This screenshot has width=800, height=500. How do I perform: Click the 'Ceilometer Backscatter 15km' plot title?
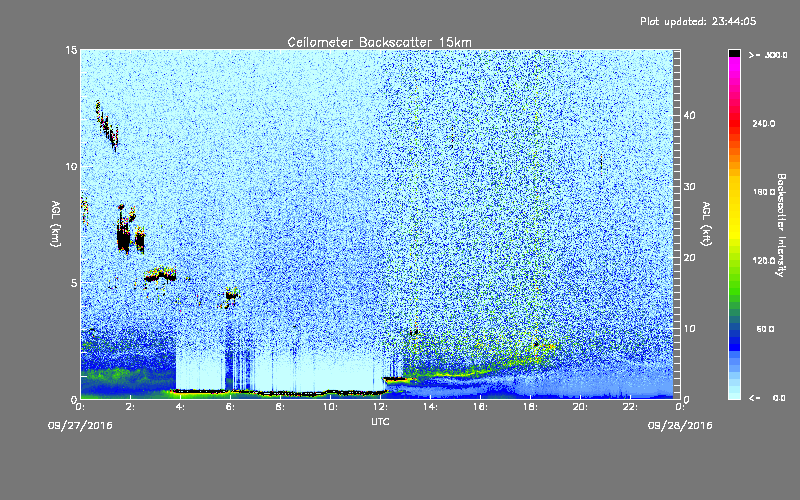click(379, 42)
